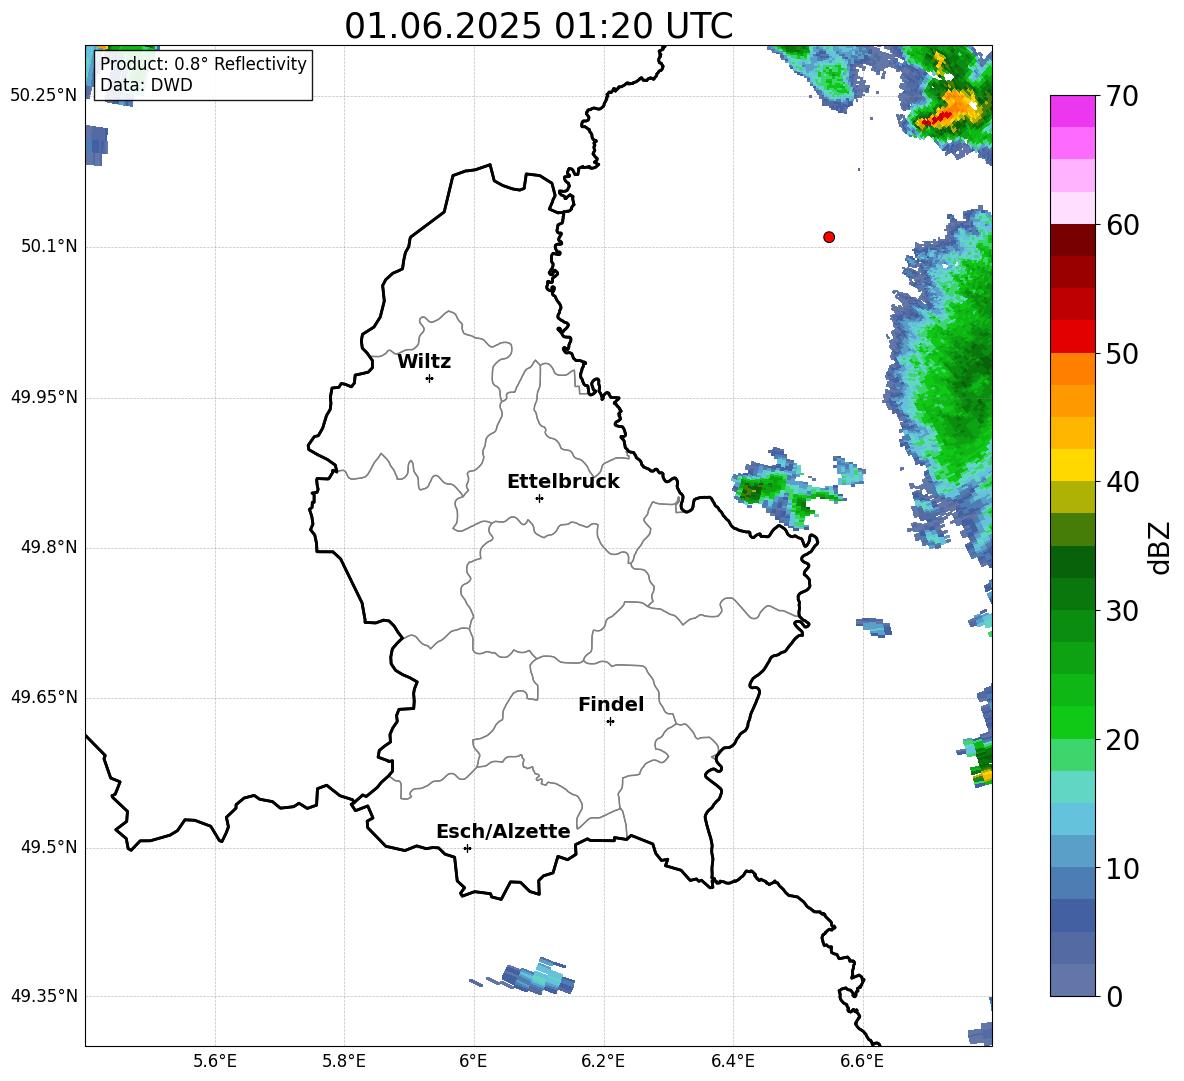Click the 60 tick on colorbar

(x=1122, y=225)
